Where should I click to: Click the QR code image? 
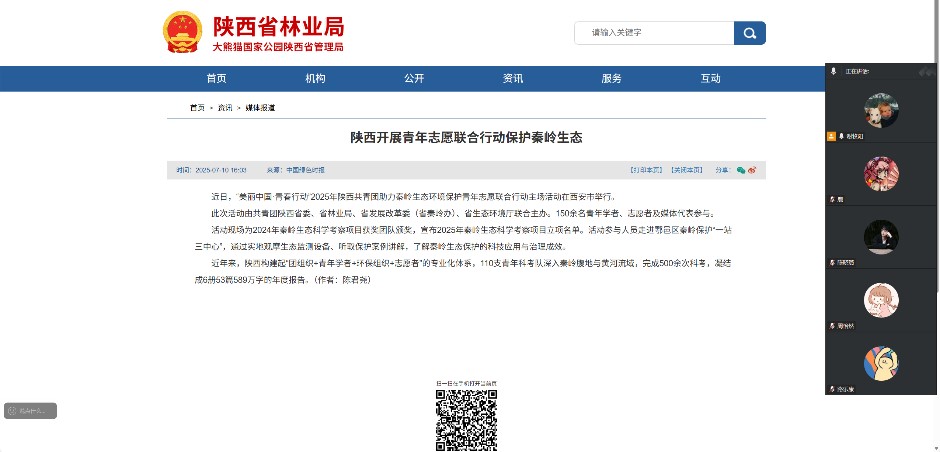pyautogui.click(x=466, y=420)
